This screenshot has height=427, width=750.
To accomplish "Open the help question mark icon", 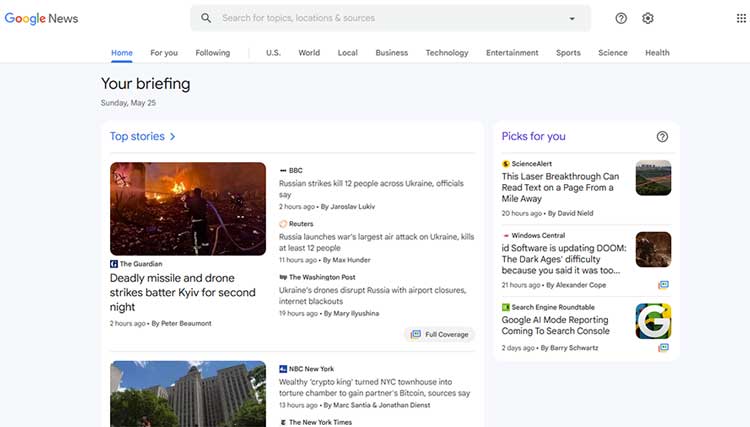I will tap(621, 18).
